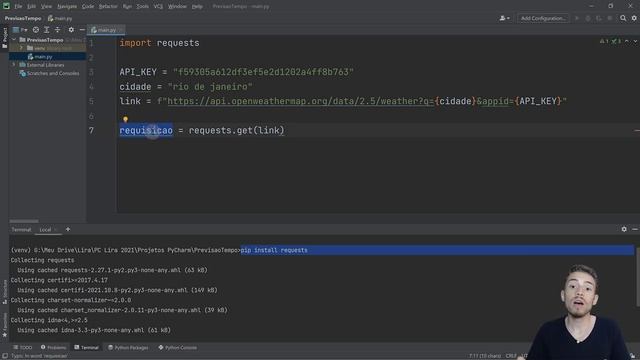Image resolution: width=640 pixels, height=360 pixels.
Task: Click the selected pip install requests command
Action: point(274,250)
